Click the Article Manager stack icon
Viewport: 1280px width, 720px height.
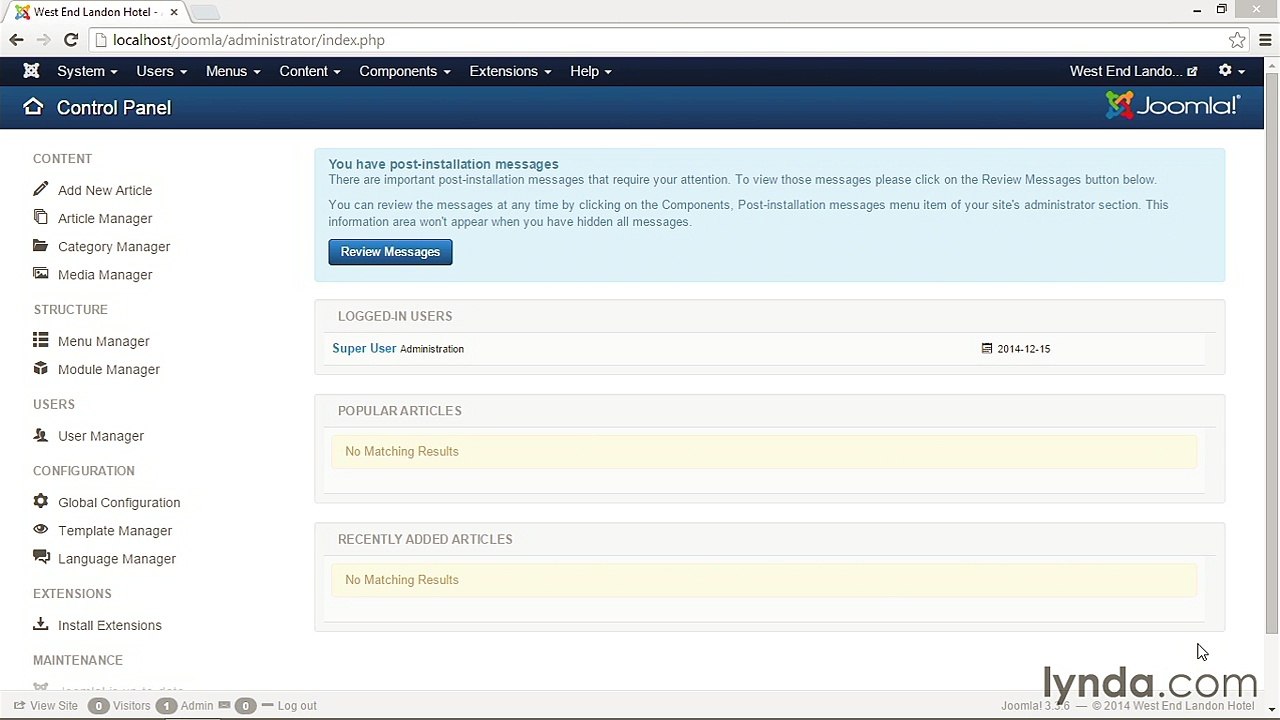(40, 217)
